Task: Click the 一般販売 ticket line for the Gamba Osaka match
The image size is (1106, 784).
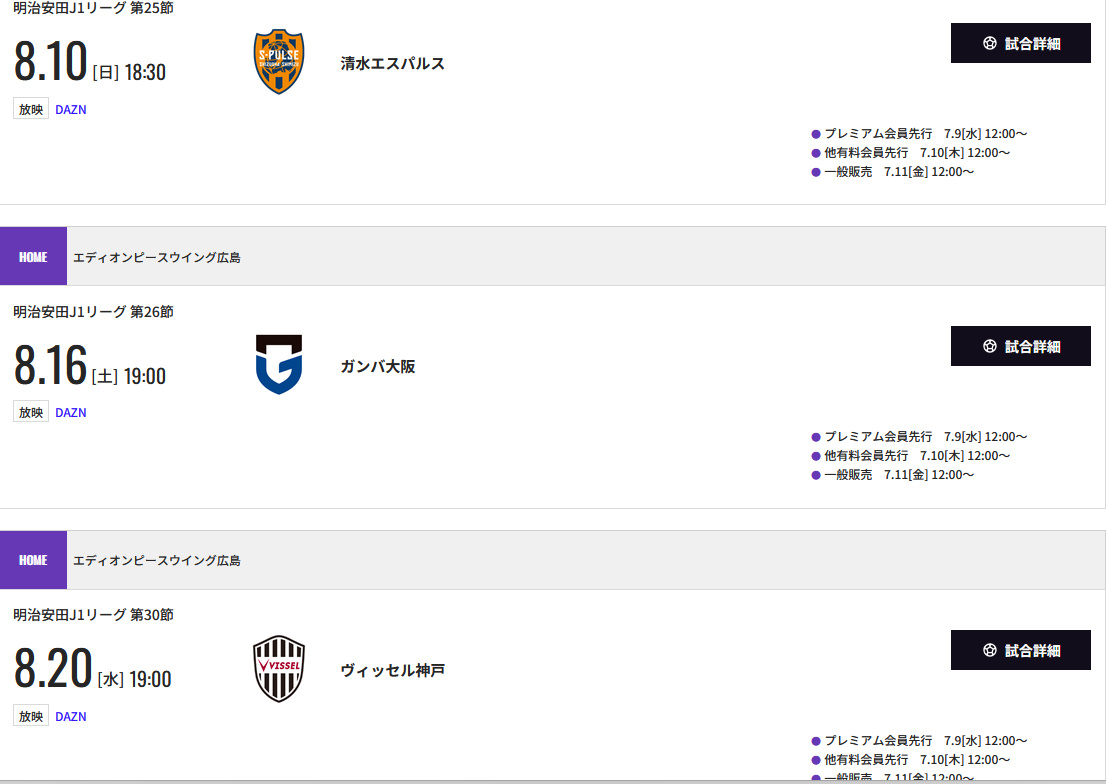Action: pos(897,475)
